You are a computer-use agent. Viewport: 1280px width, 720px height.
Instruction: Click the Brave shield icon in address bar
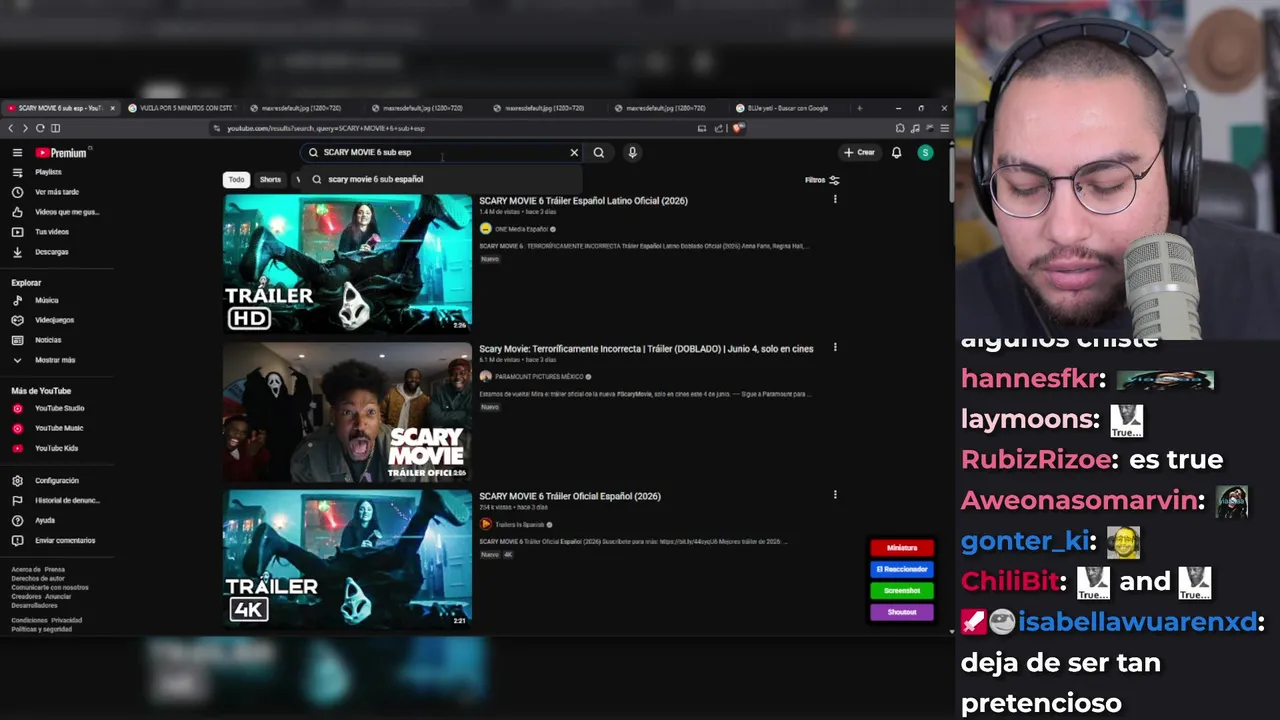coord(738,128)
